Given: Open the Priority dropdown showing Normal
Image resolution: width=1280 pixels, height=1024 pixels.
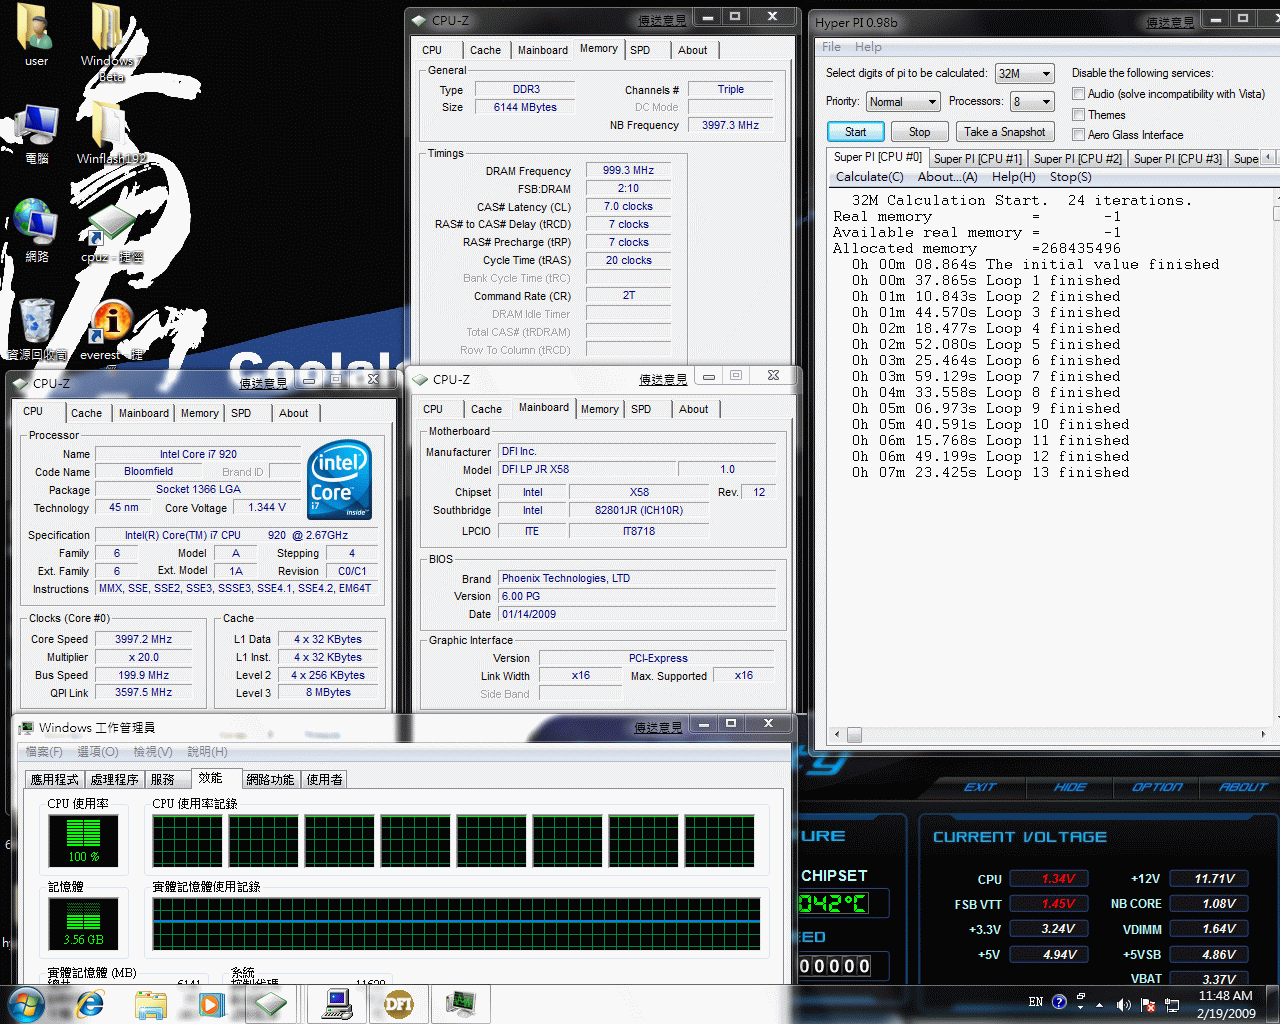Looking at the screenshot, I should [x=903, y=101].
